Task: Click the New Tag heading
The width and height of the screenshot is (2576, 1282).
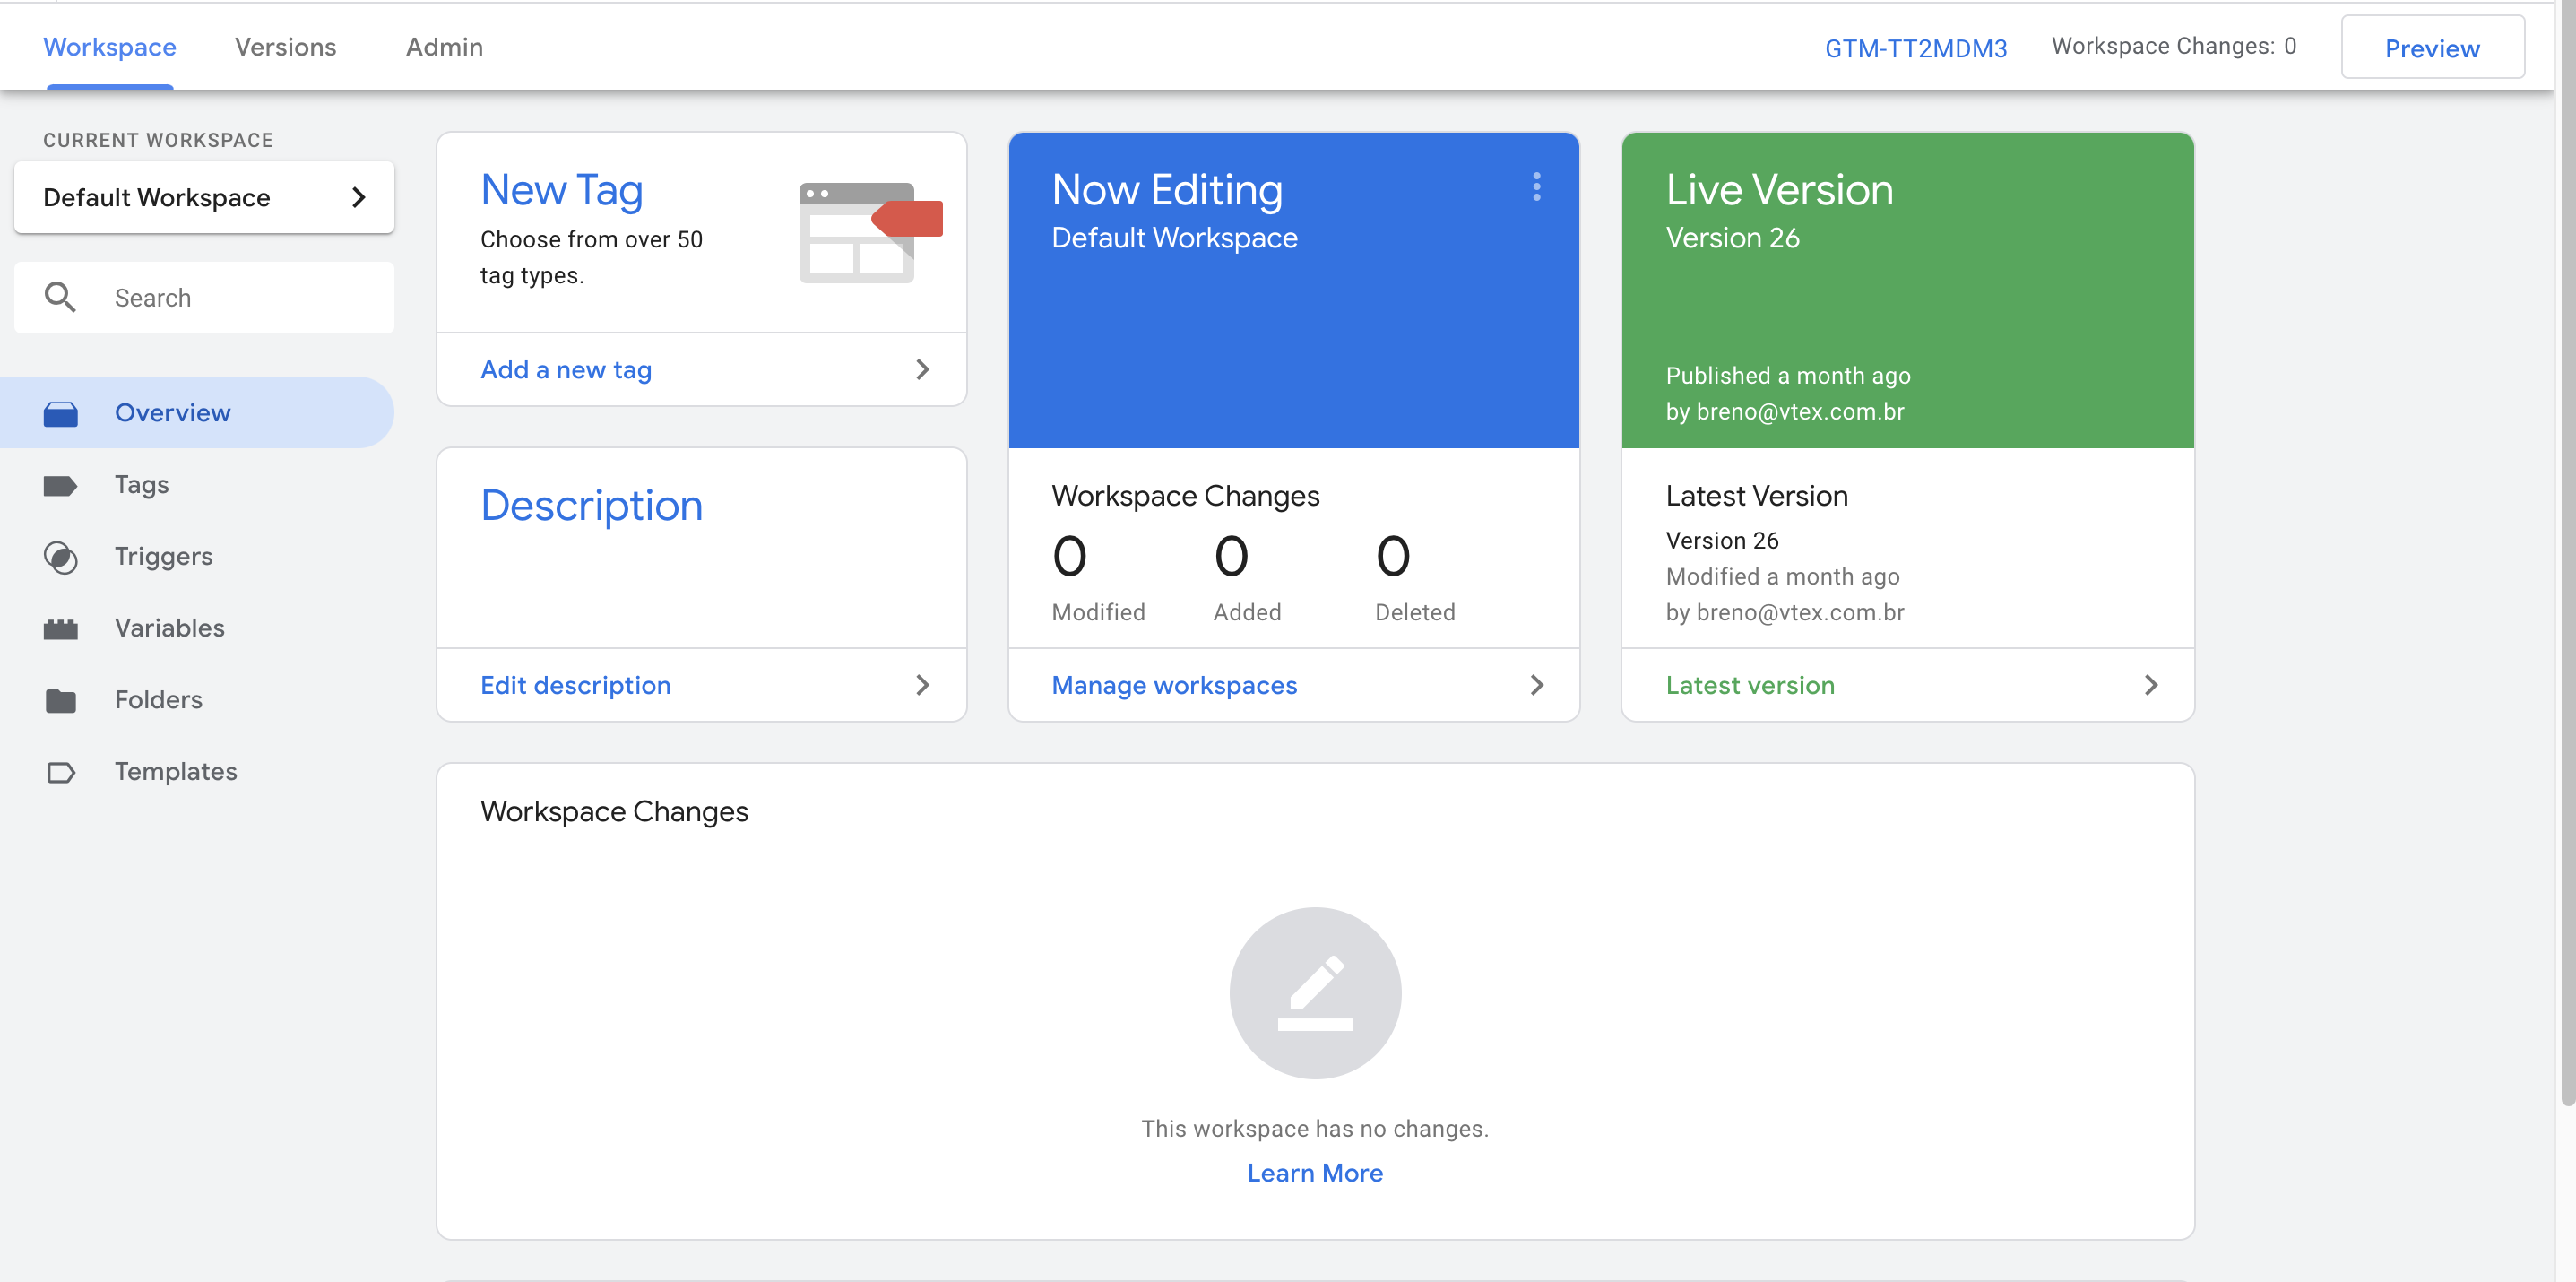Action: pos(561,190)
